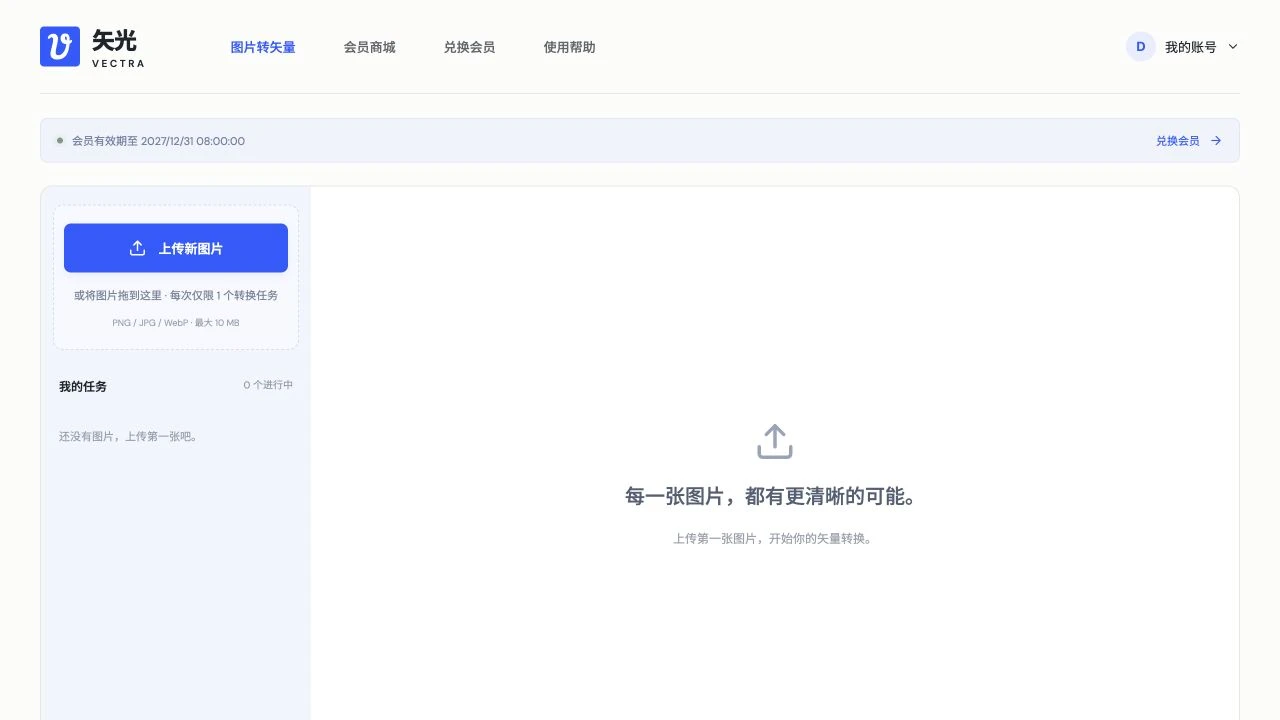The height and width of the screenshot is (720, 1280).
Task: Click the upload arrow icon in 上传新图片
Action: [x=138, y=248]
